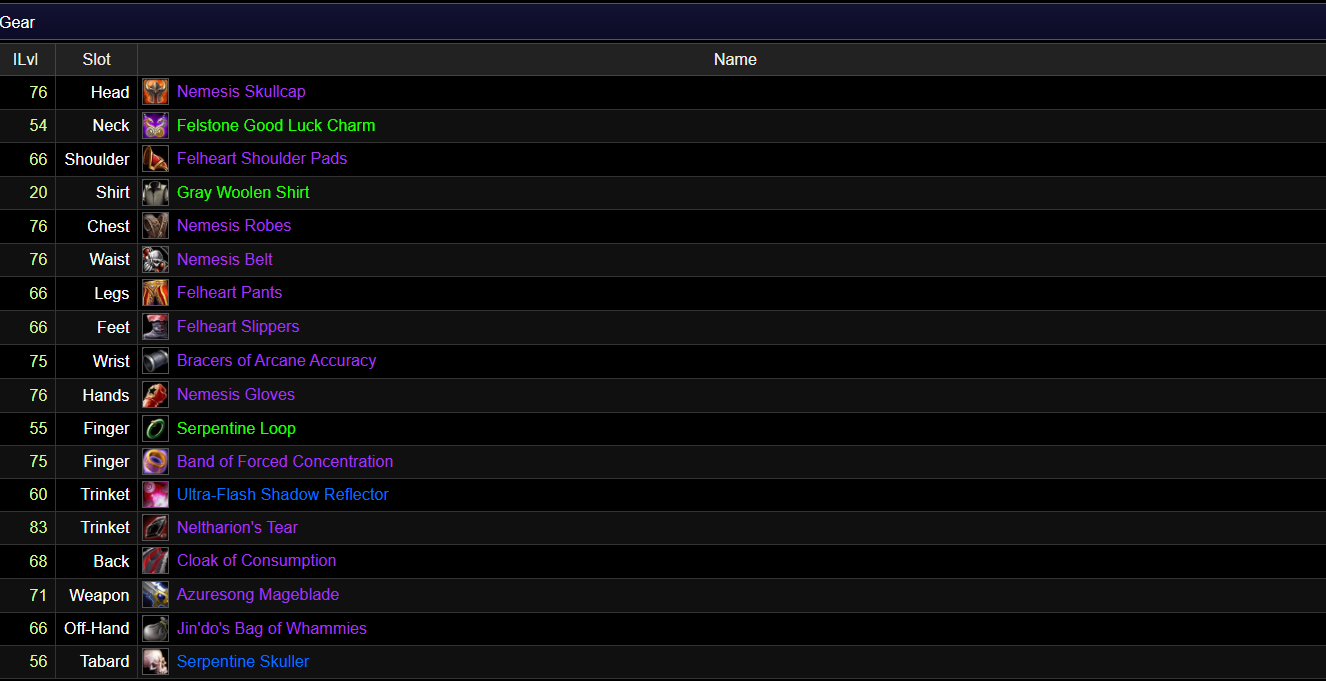Click the Ultra-Flash Shadow Reflector icon
This screenshot has width=1326, height=681.
pos(155,495)
